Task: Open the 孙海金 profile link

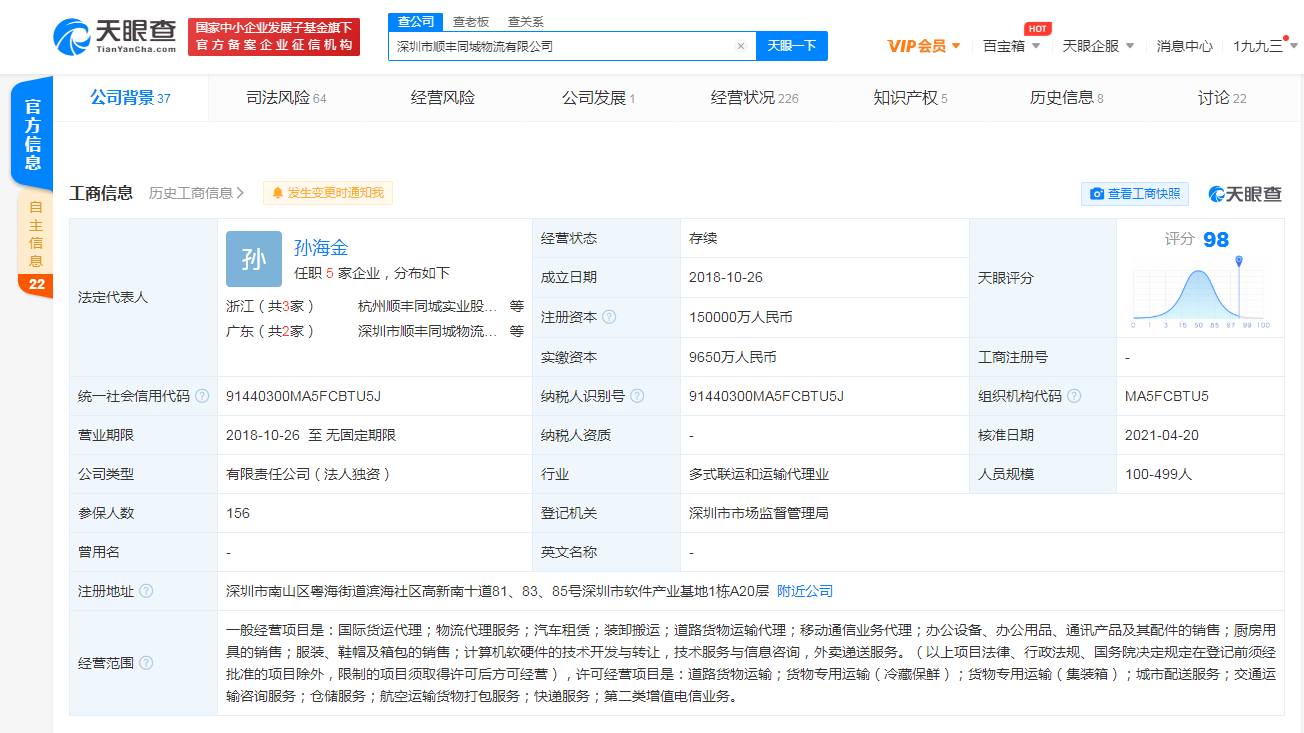Action: click(320, 247)
